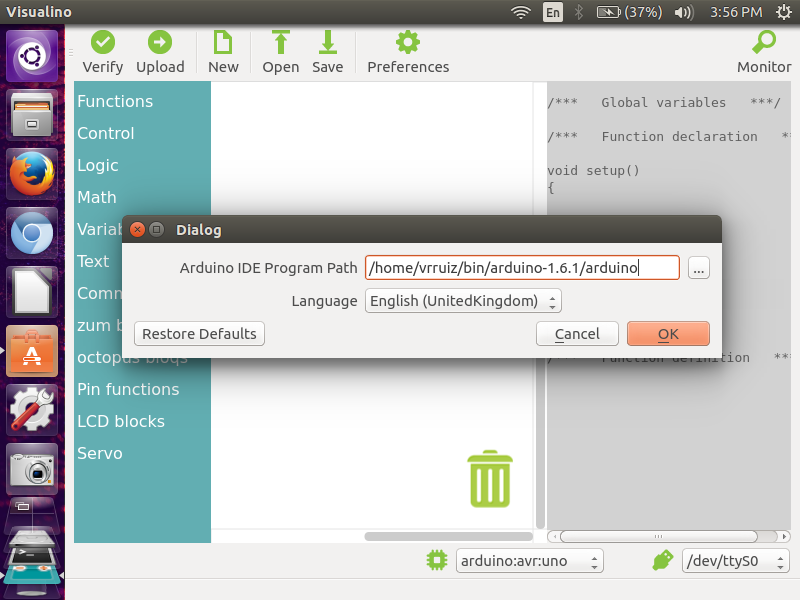Create a new file with New icon
This screenshot has width=800, height=600.
223,42
